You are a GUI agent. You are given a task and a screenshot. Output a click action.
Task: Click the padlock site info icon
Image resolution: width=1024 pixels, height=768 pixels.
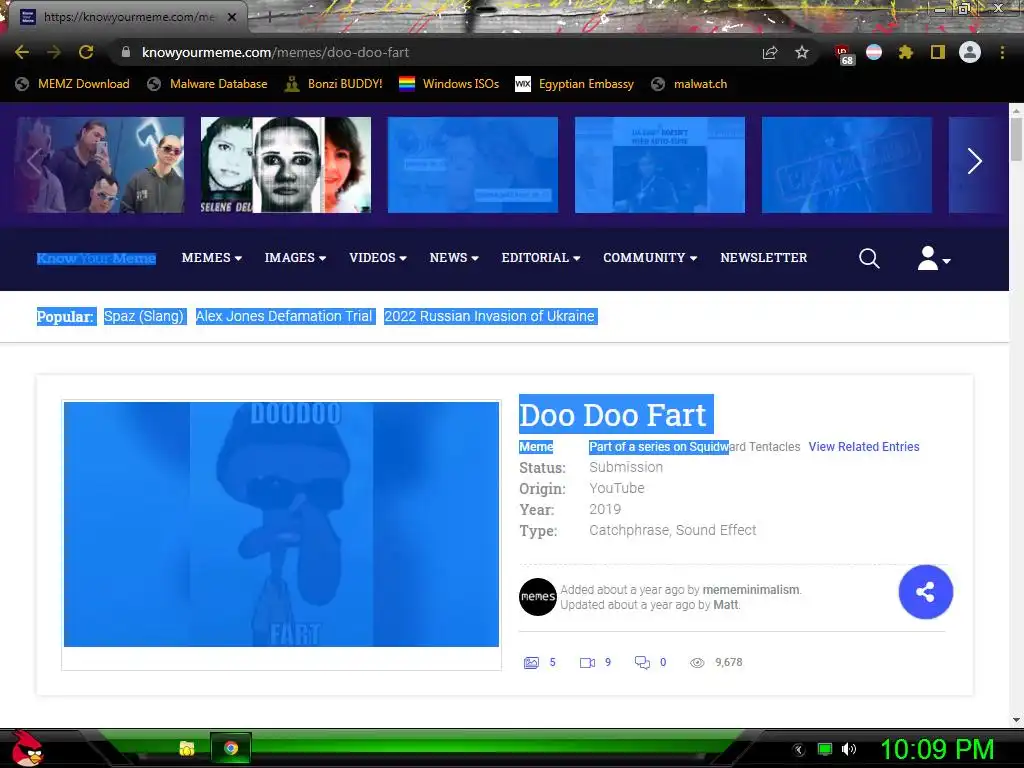(x=126, y=52)
